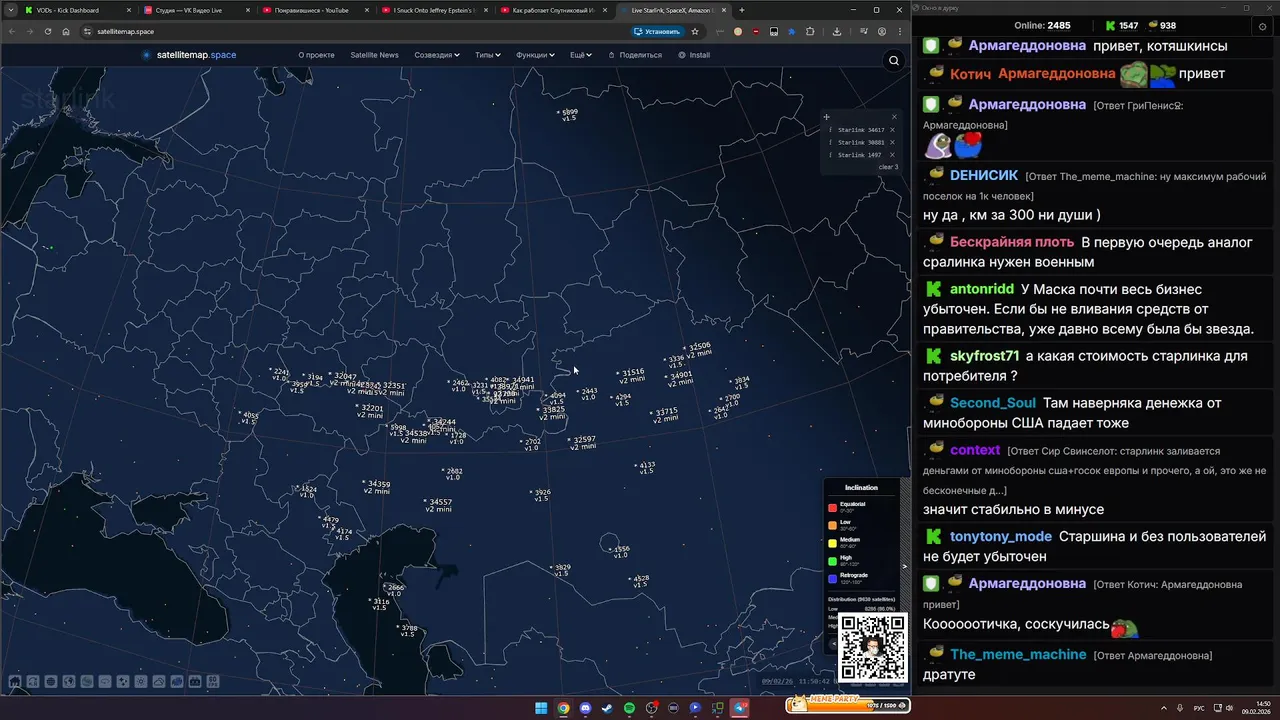
Task: Toggle the clouds layer icon
Action: click(x=159, y=682)
